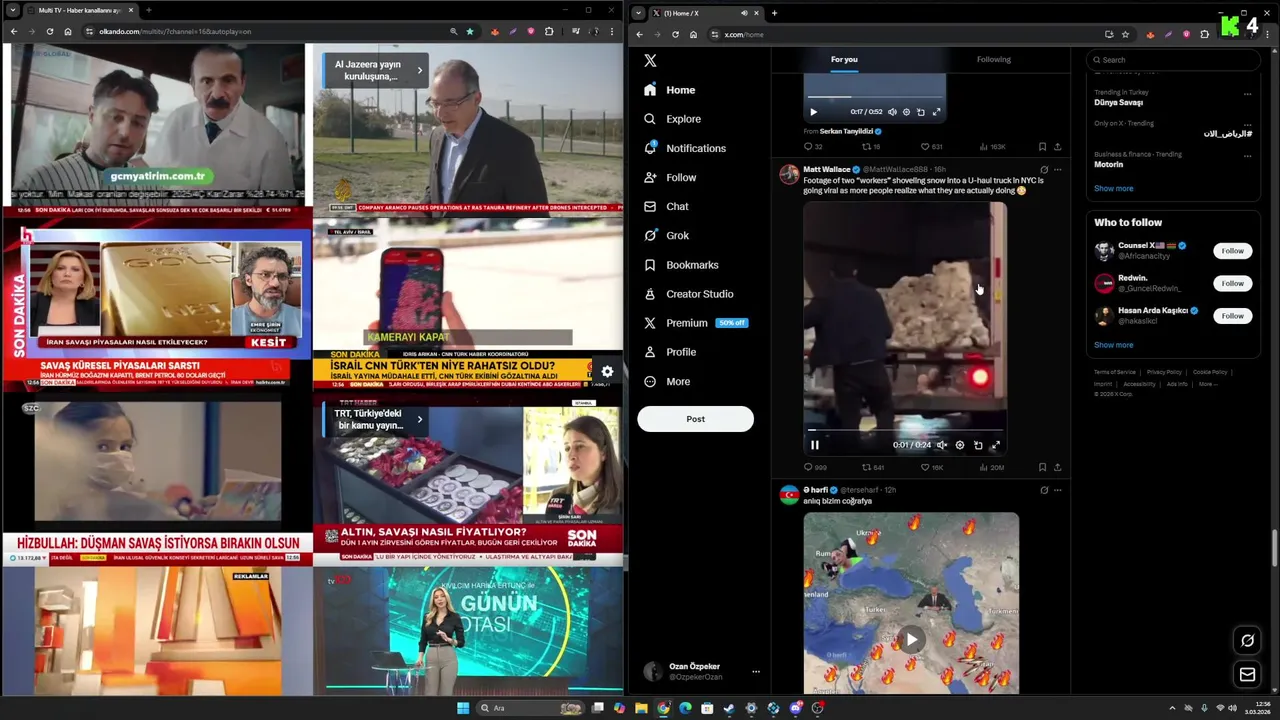Bookmark the Matt Wallace post

pos(1042,467)
